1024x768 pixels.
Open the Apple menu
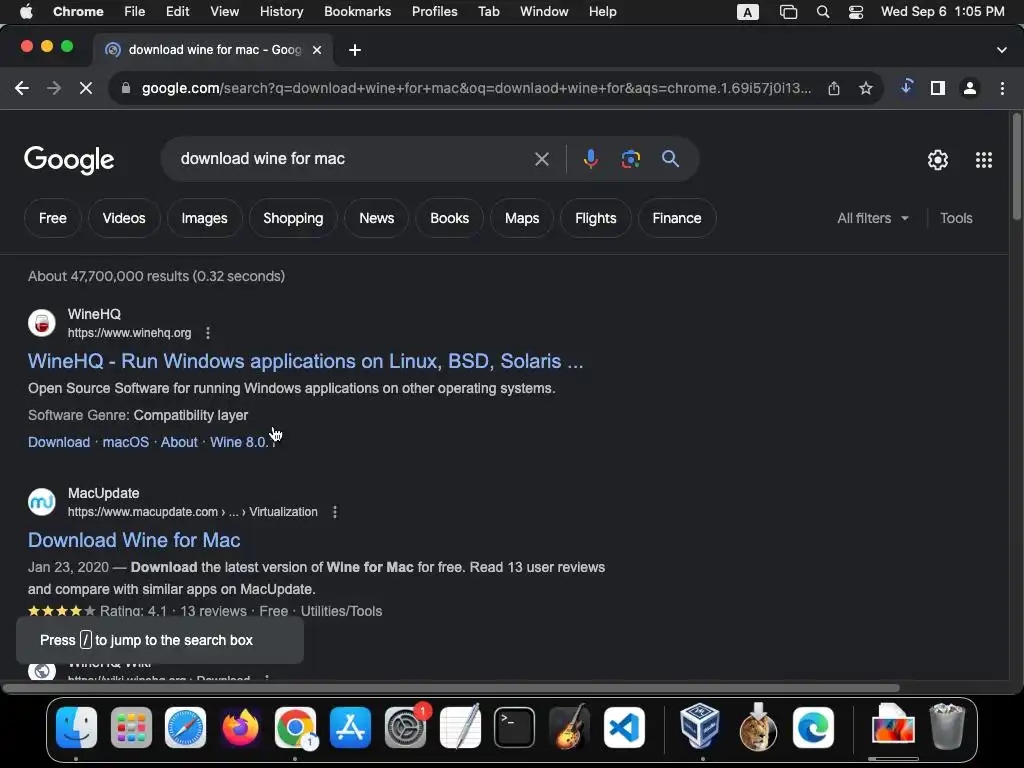(25, 12)
